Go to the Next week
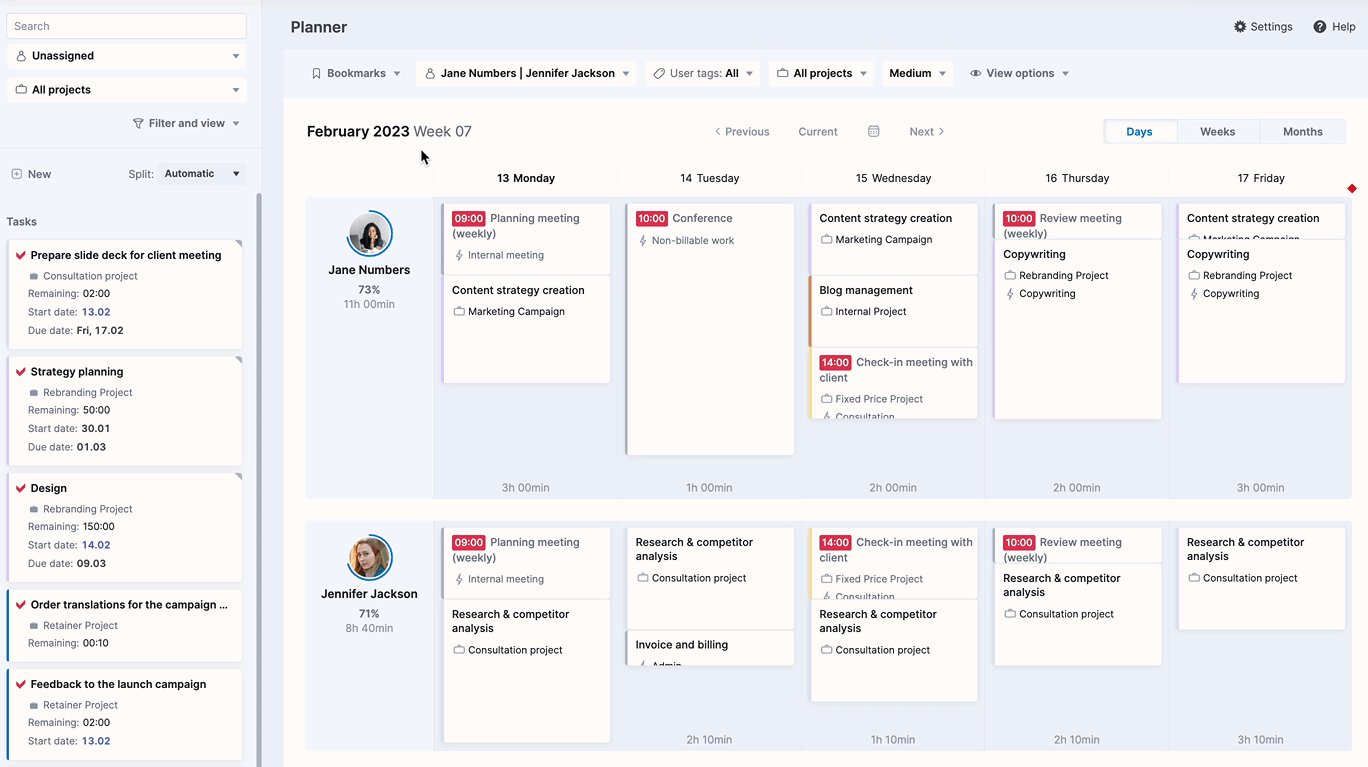 click(927, 131)
